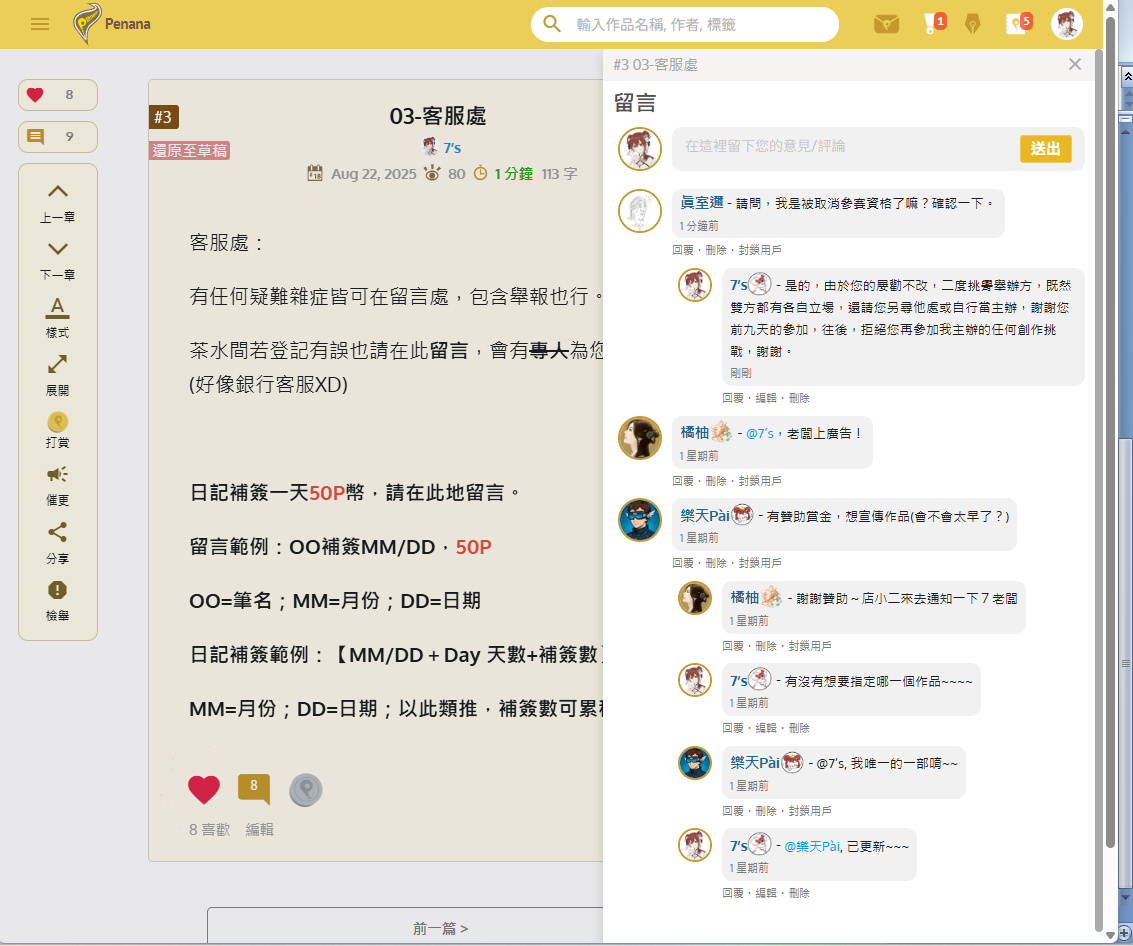1133x946 pixels.
Task: Reply to 橘柚's 老闆上廣告 comment
Action: point(683,481)
